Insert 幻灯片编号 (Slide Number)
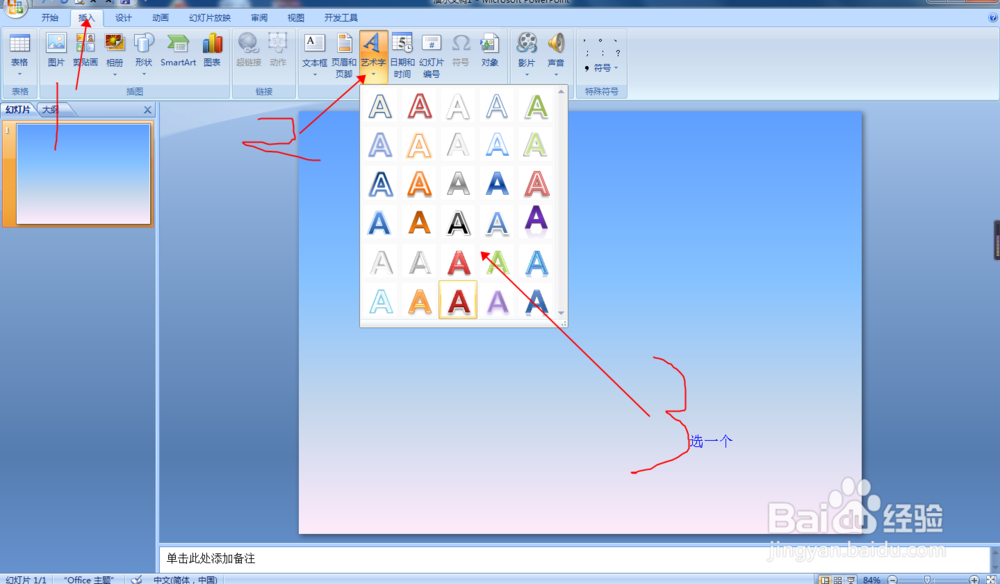The image size is (1000, 584). click(x=431, y=55)
